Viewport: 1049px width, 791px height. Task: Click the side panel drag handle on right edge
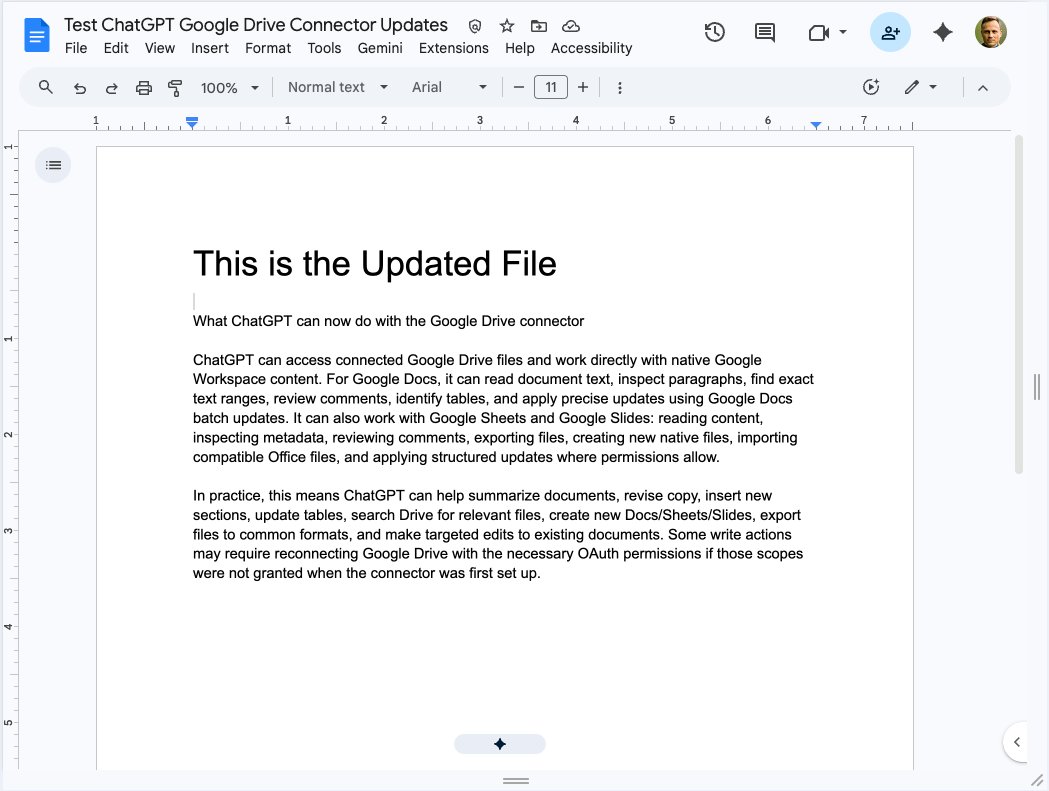(1037, 387)
